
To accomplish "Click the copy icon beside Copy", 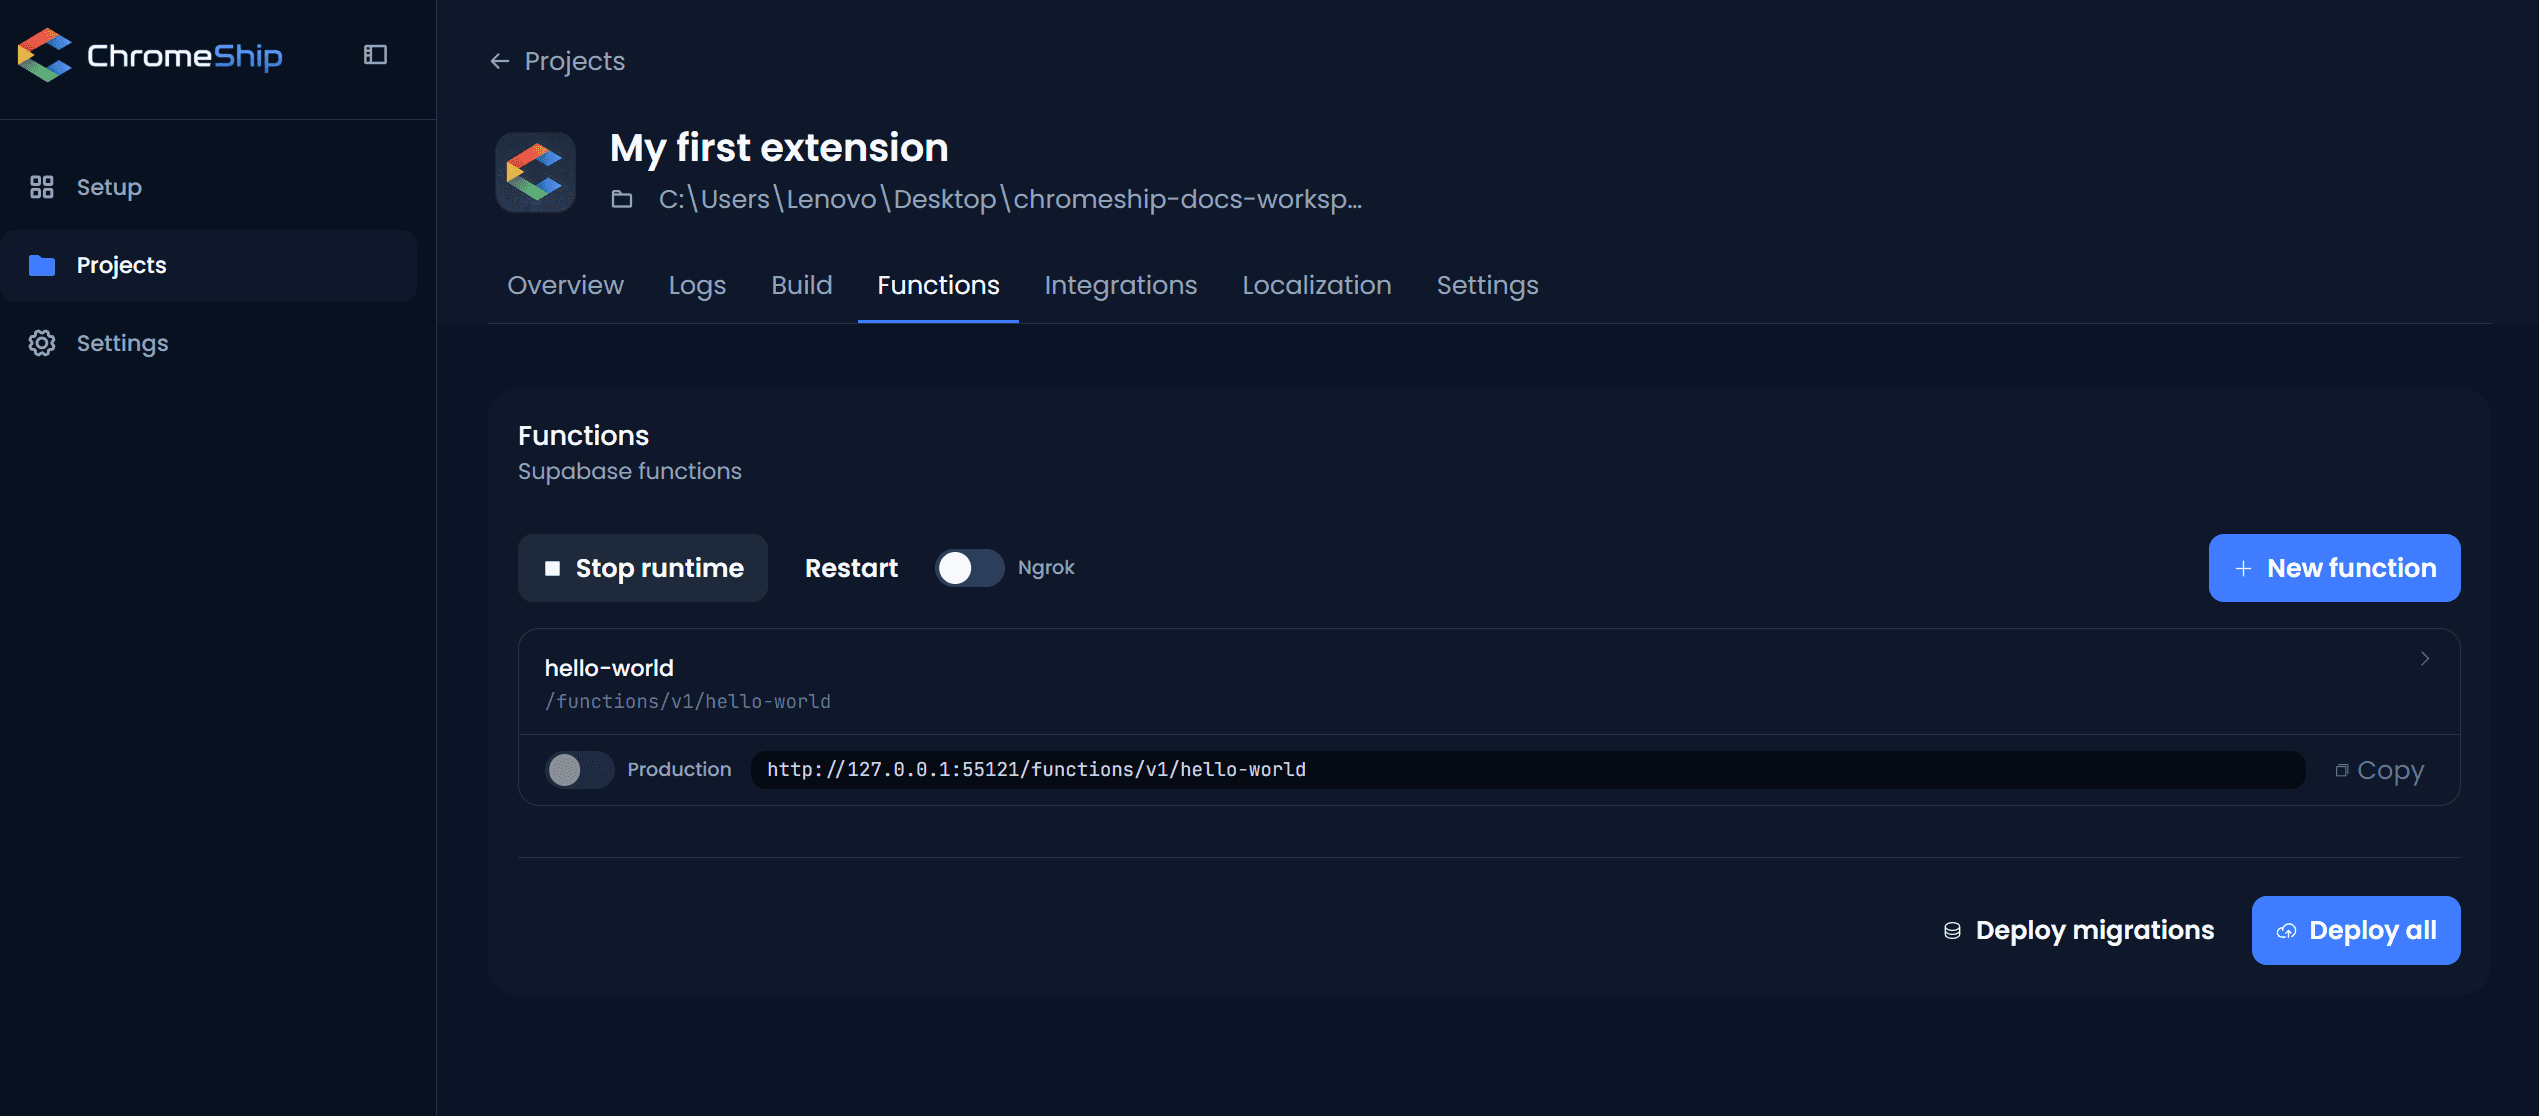I will pos(2341,770).
